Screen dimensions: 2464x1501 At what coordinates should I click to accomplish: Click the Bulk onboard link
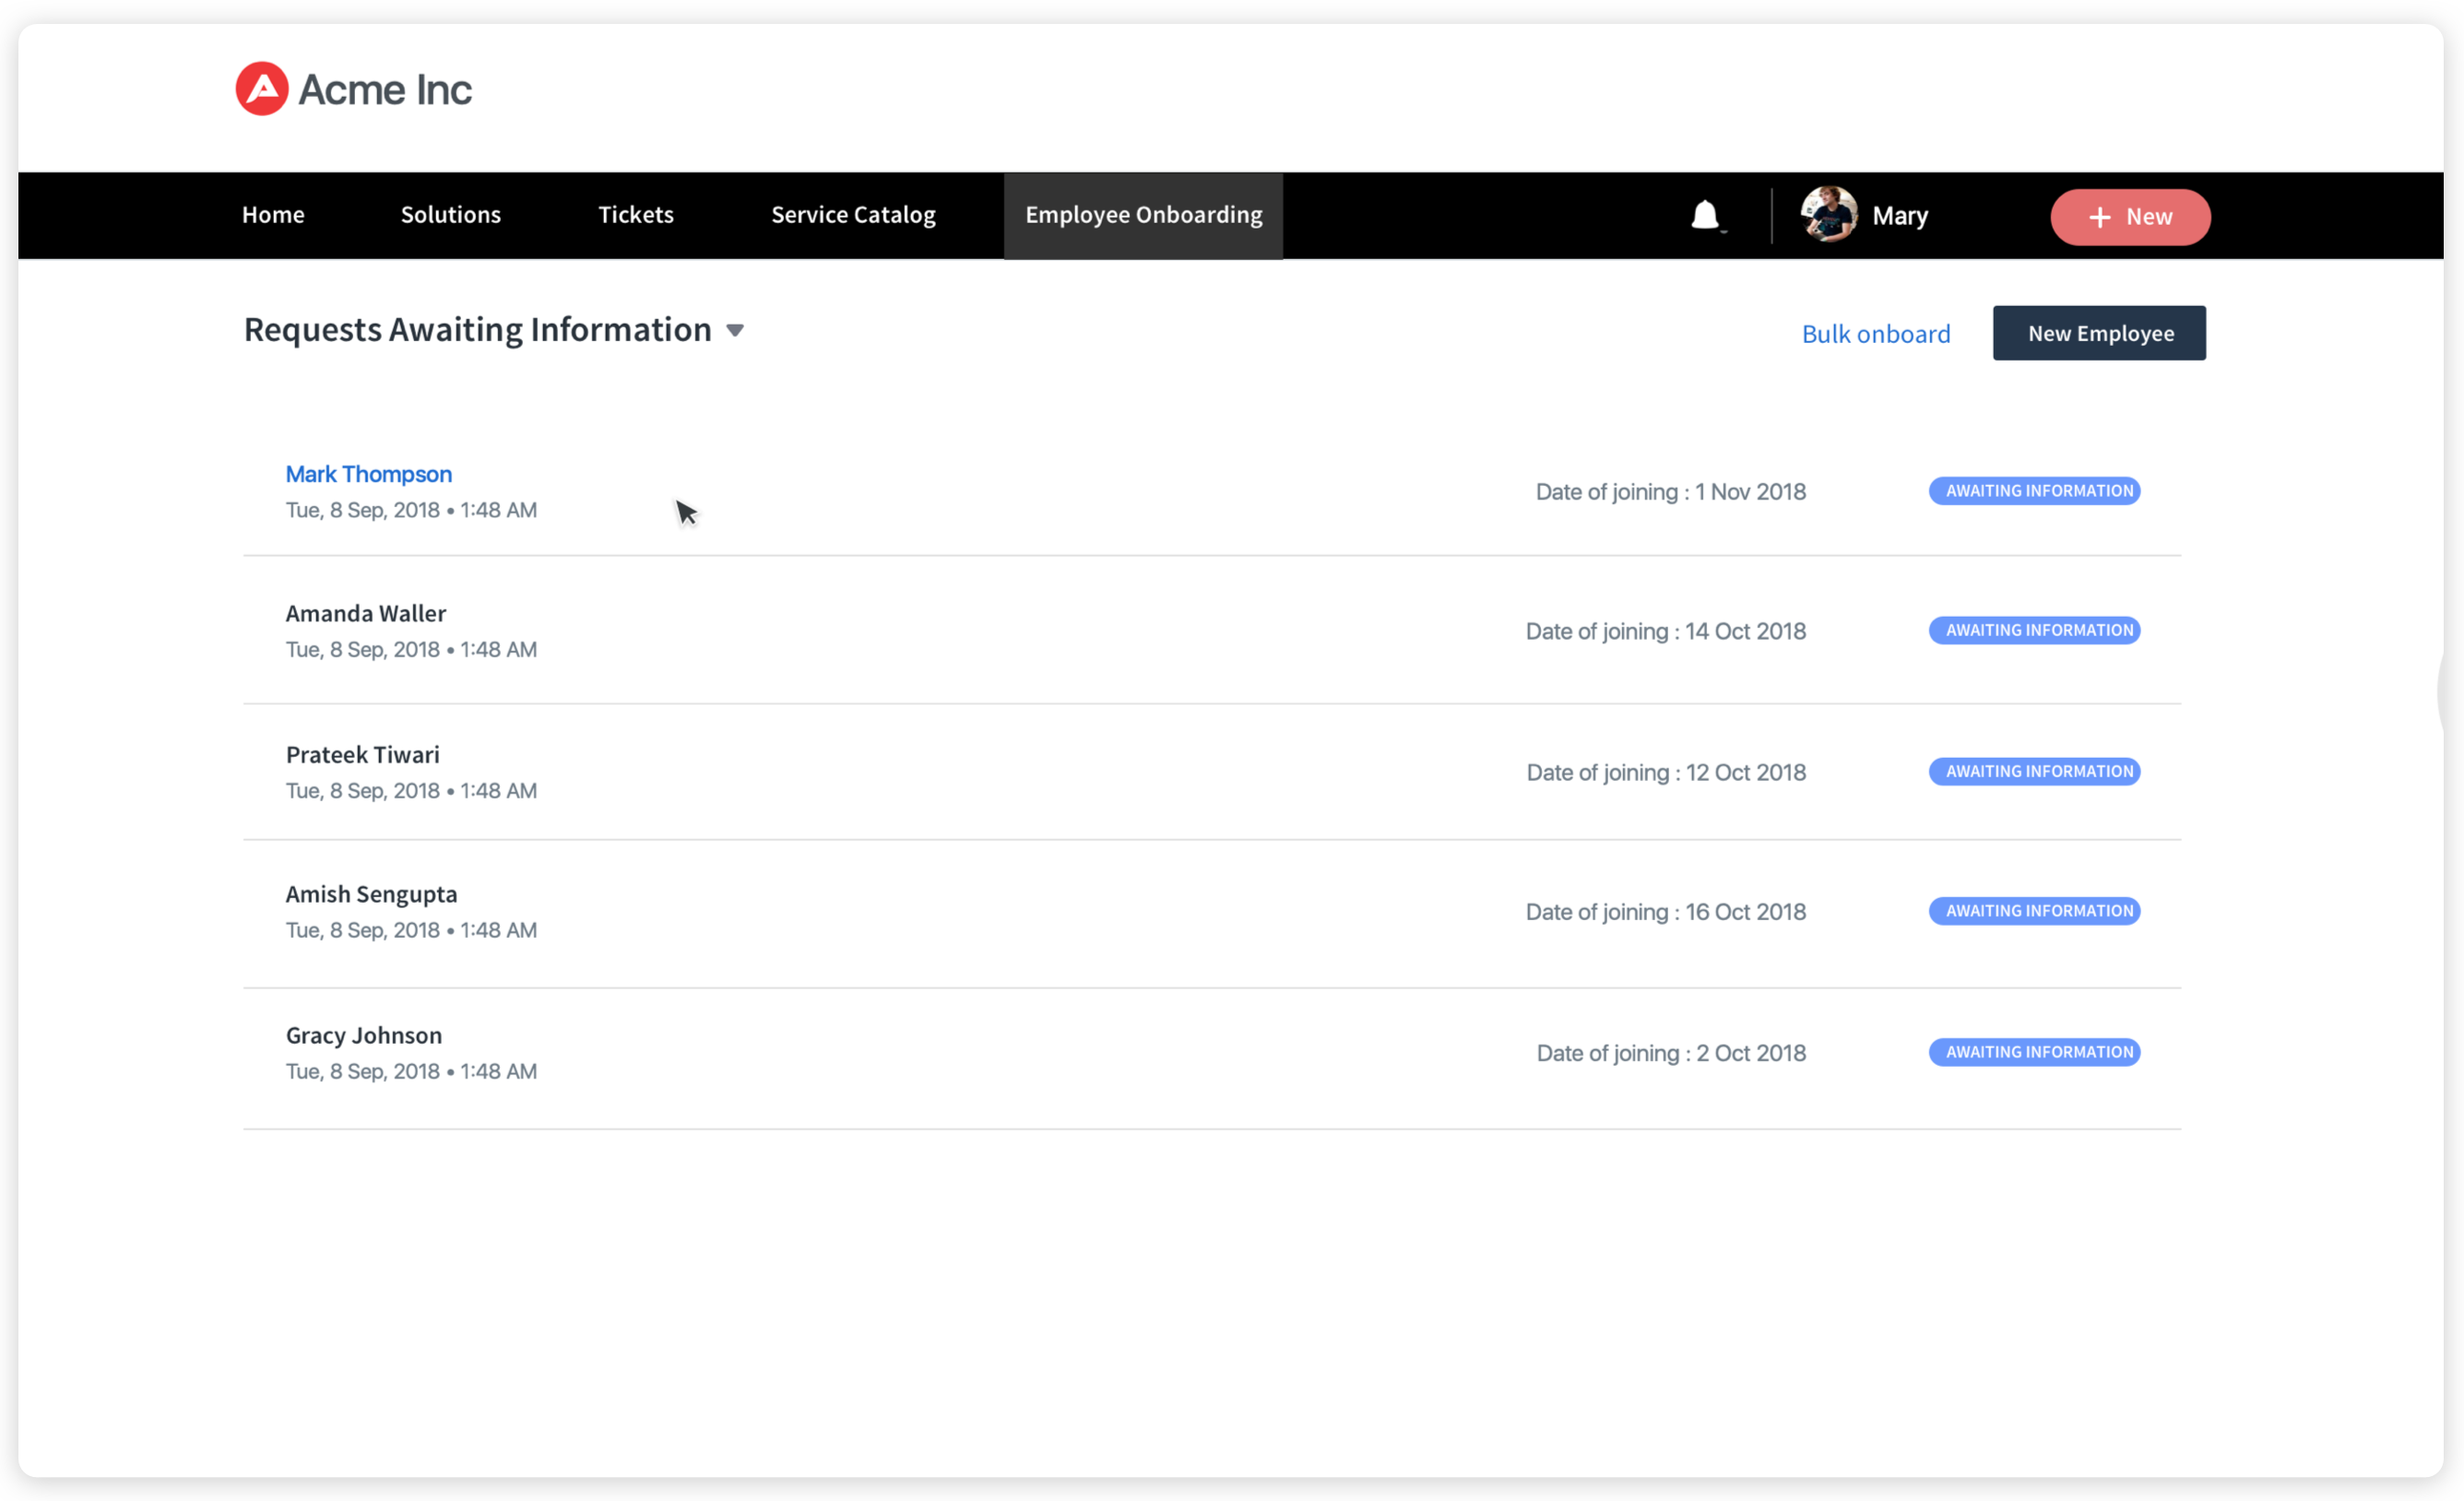(x=1876, y=333)
